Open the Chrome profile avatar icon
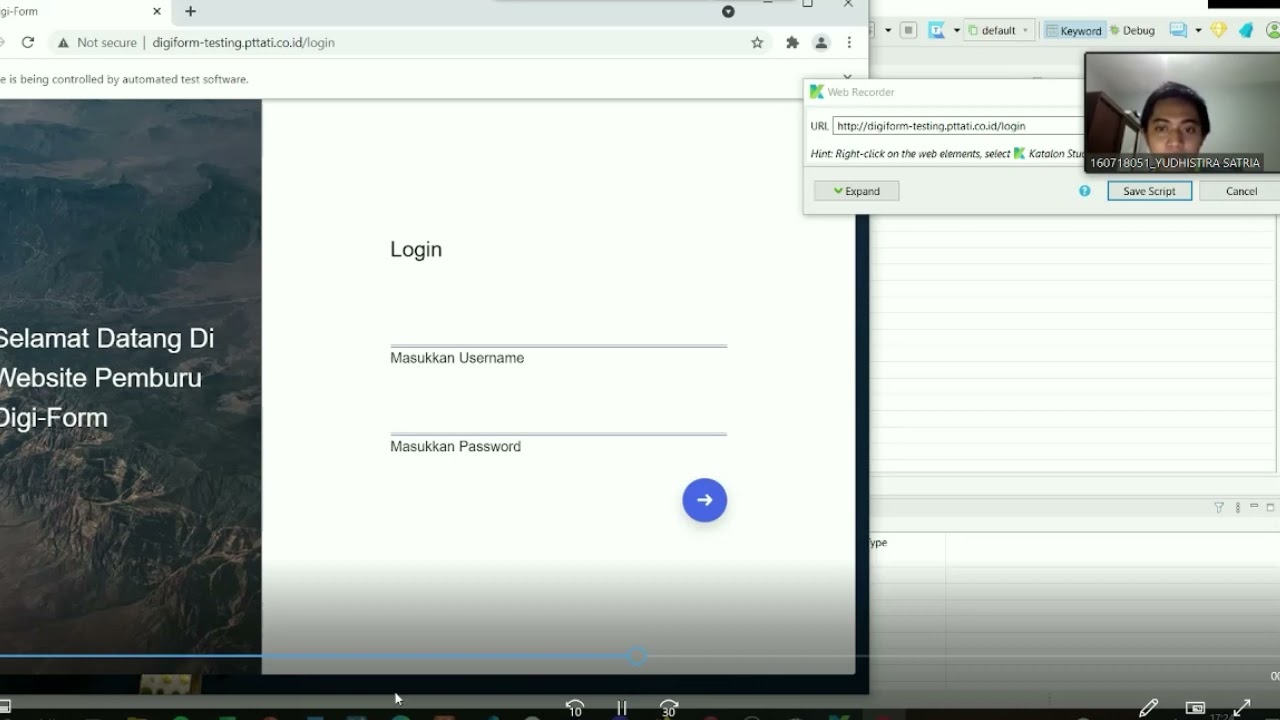This screenshot has height=720, width=1280. point(821,42)
